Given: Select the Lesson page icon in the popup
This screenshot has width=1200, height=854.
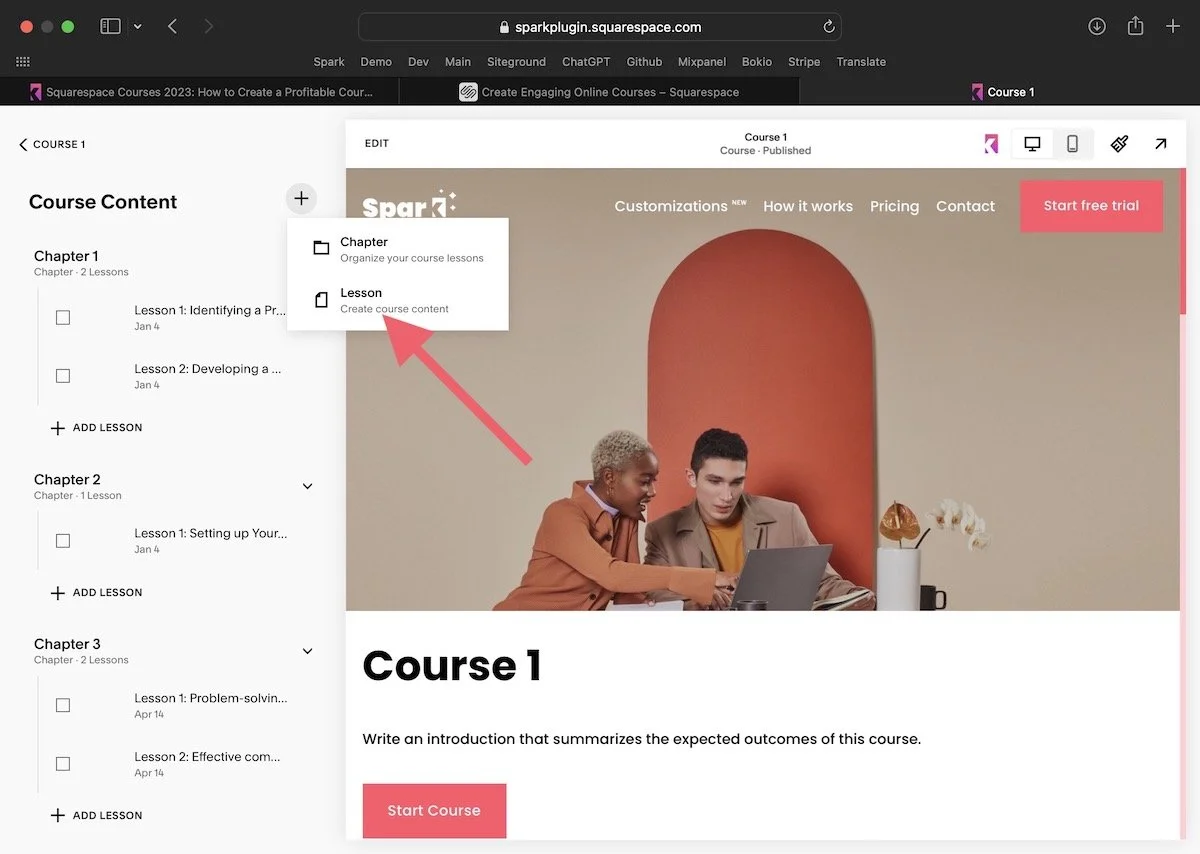Looking at the screenshot, I should 321,300.
